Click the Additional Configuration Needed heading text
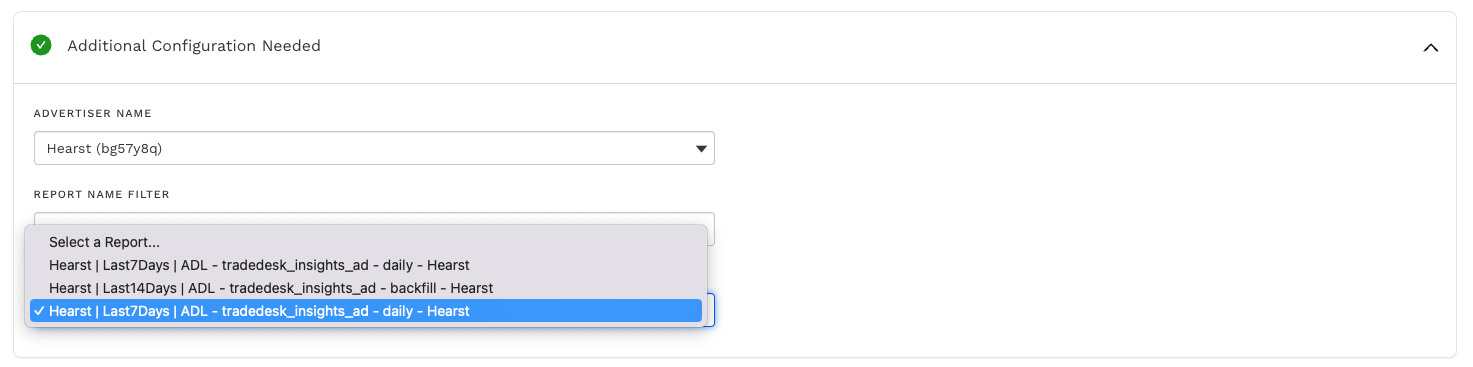This screenshot has height=367, width=1473. click(x=194, y=46)
